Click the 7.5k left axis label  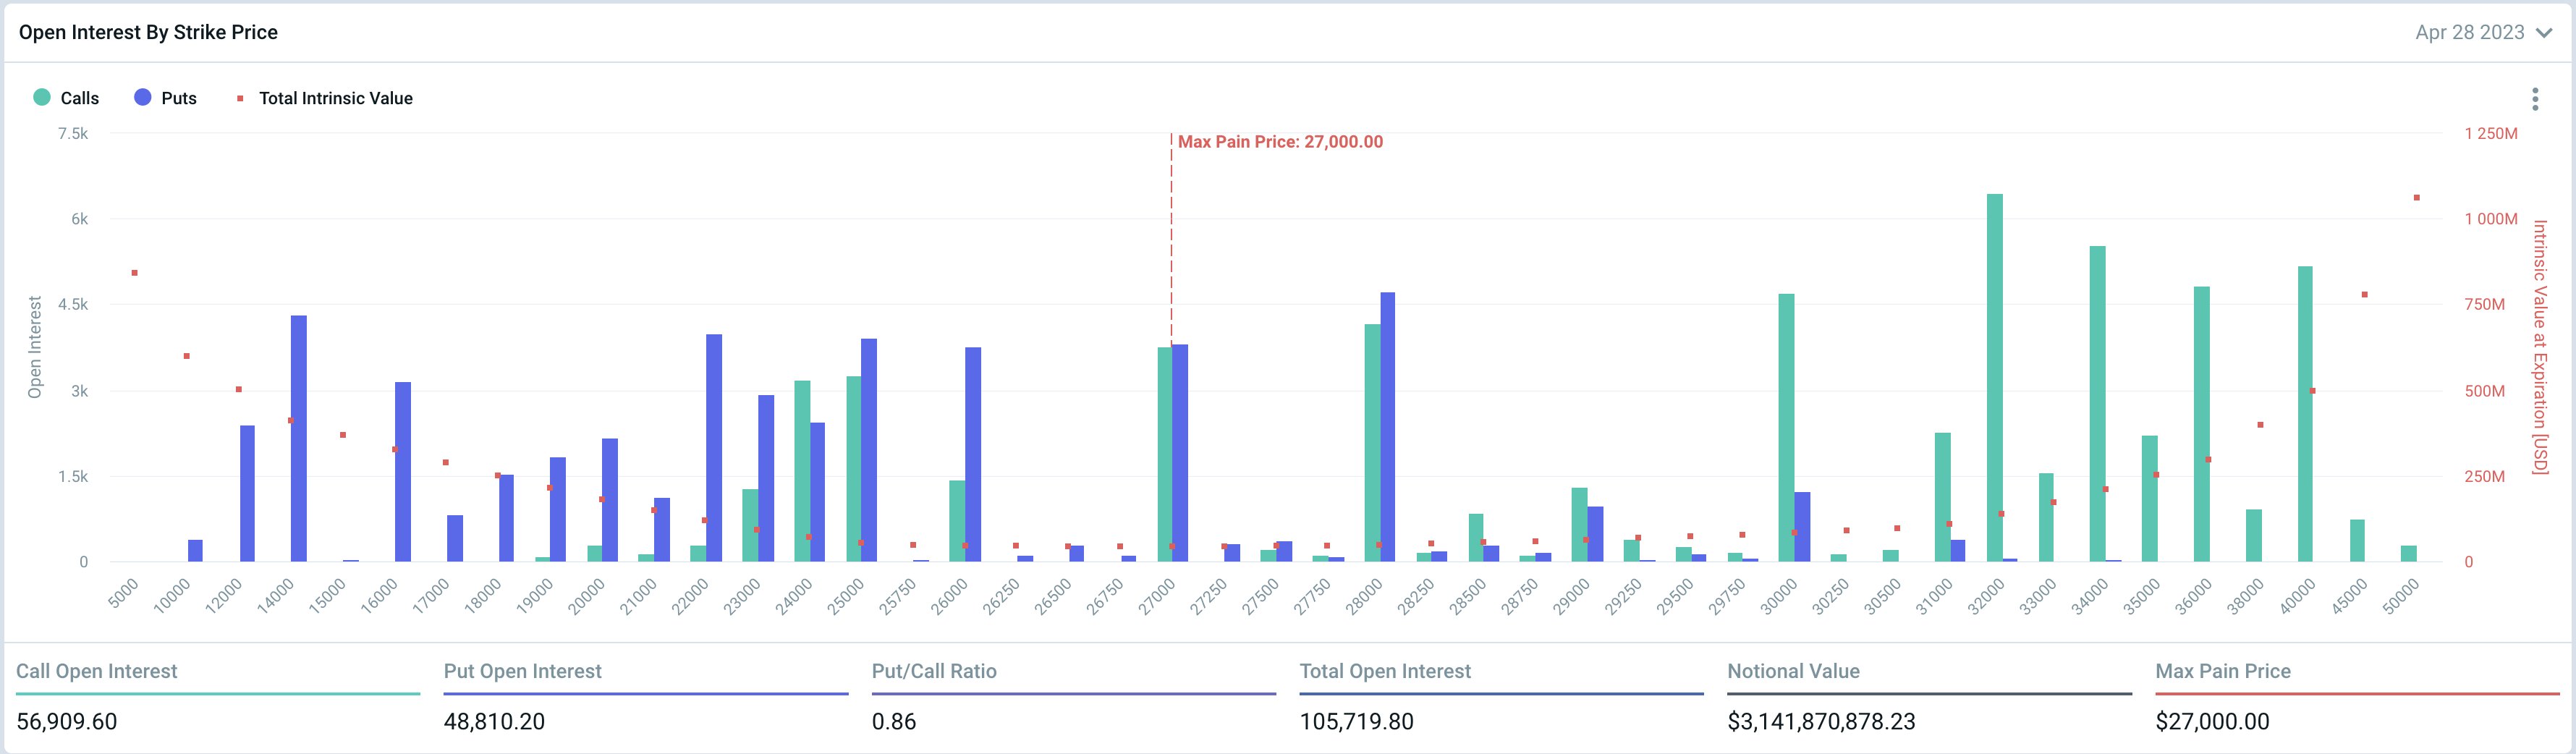[x=73, y=133]
